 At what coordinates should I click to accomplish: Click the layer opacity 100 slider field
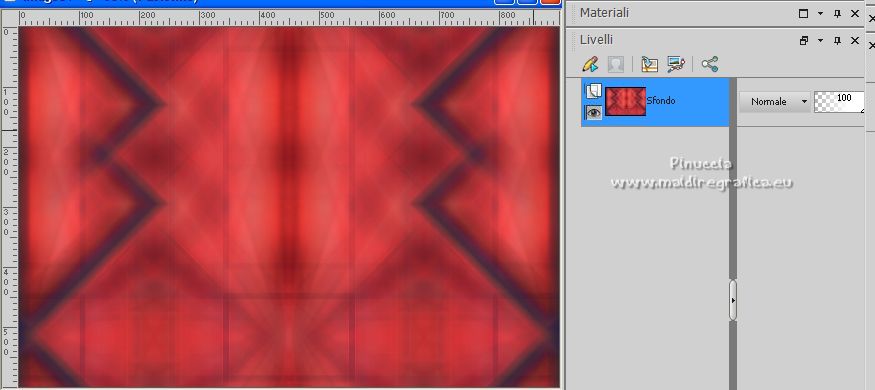point(839,102)
